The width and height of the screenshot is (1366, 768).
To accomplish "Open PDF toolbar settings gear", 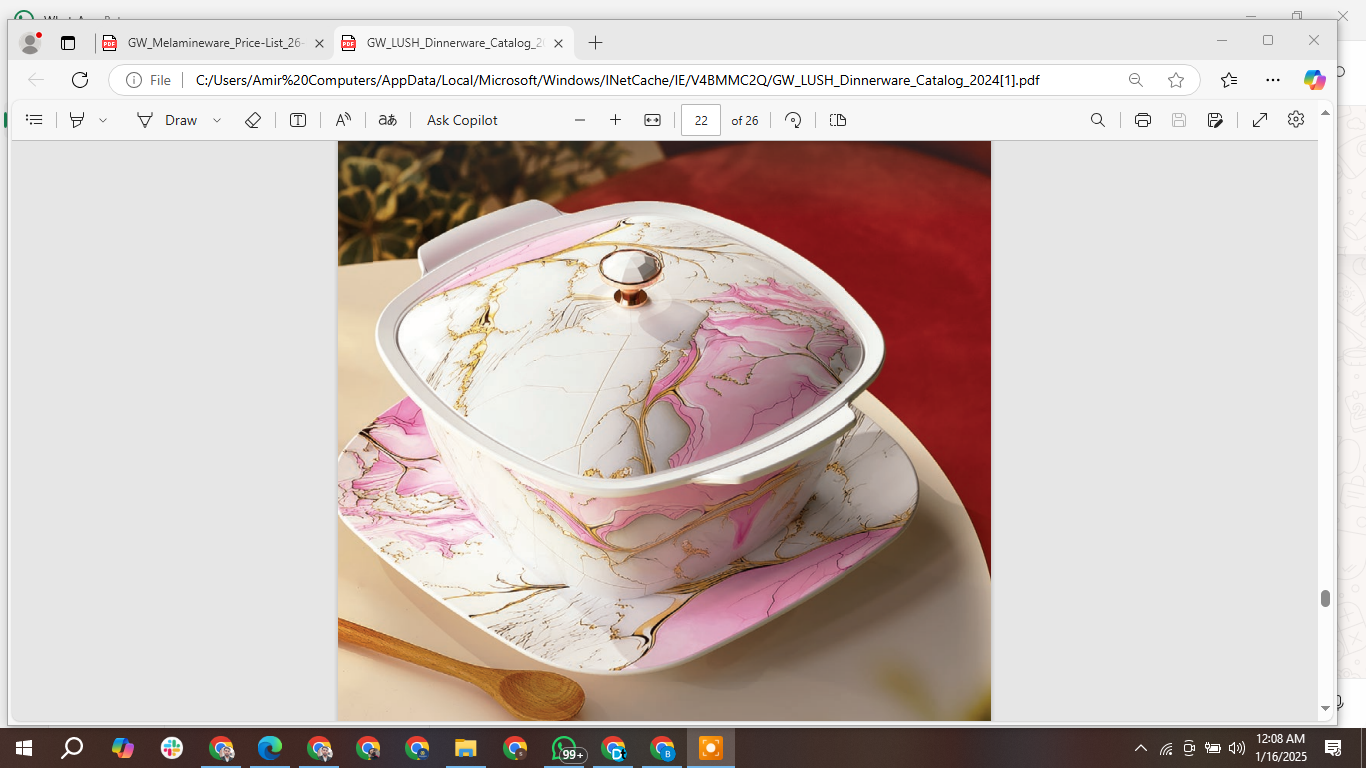I will [x=1296, y=120].
